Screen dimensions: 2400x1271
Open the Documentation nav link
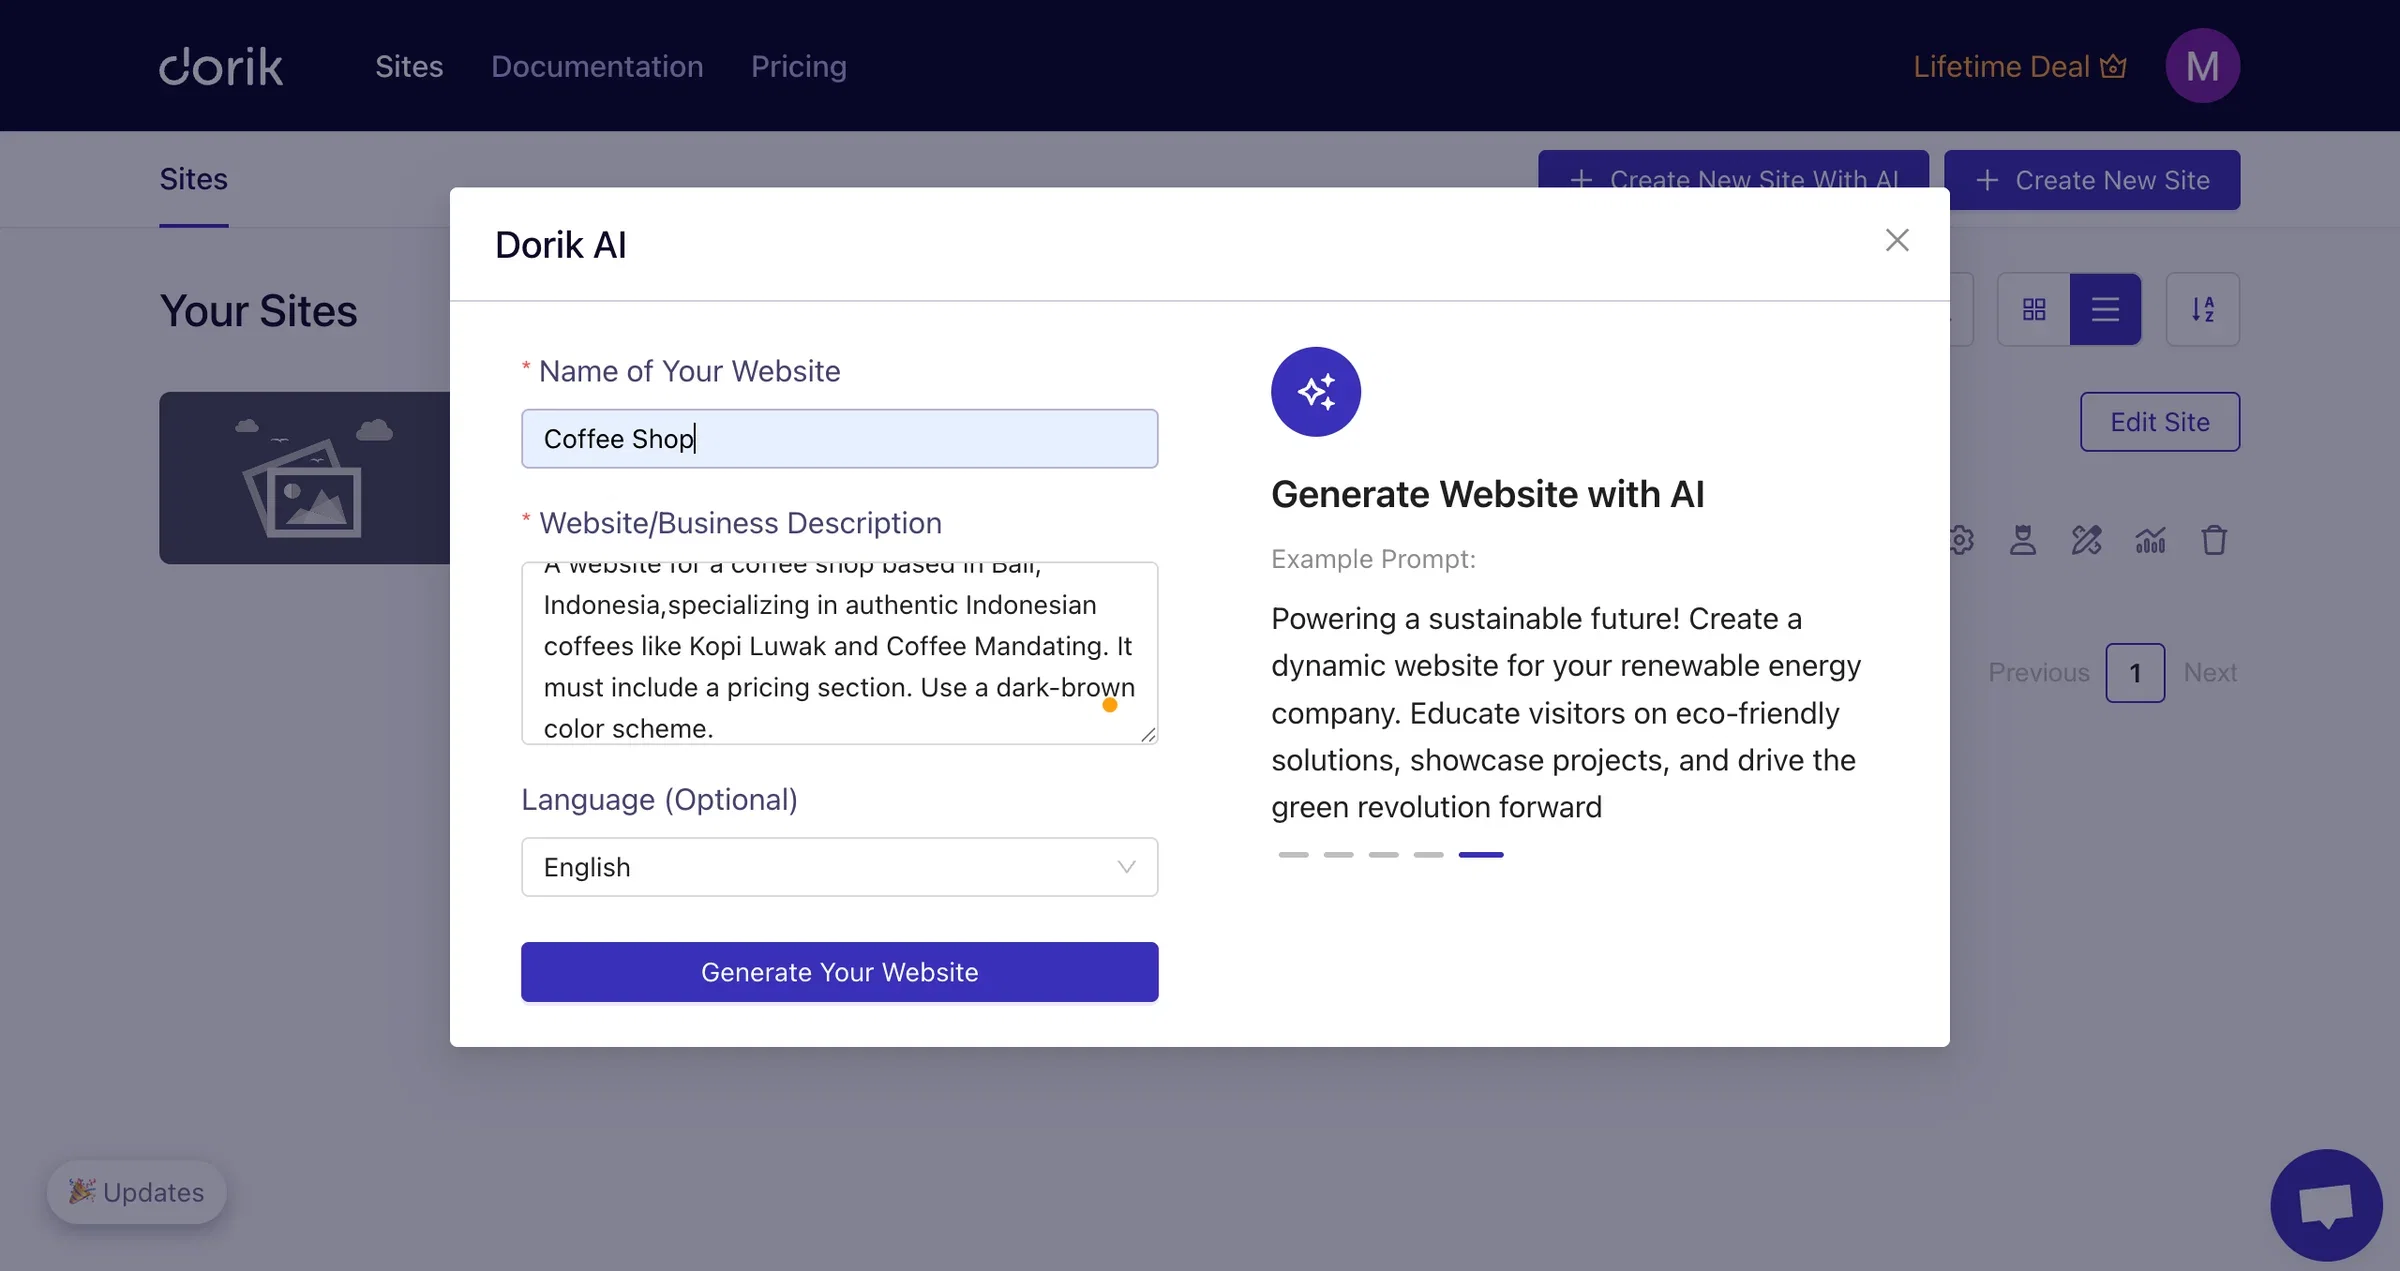click(597, 66)
